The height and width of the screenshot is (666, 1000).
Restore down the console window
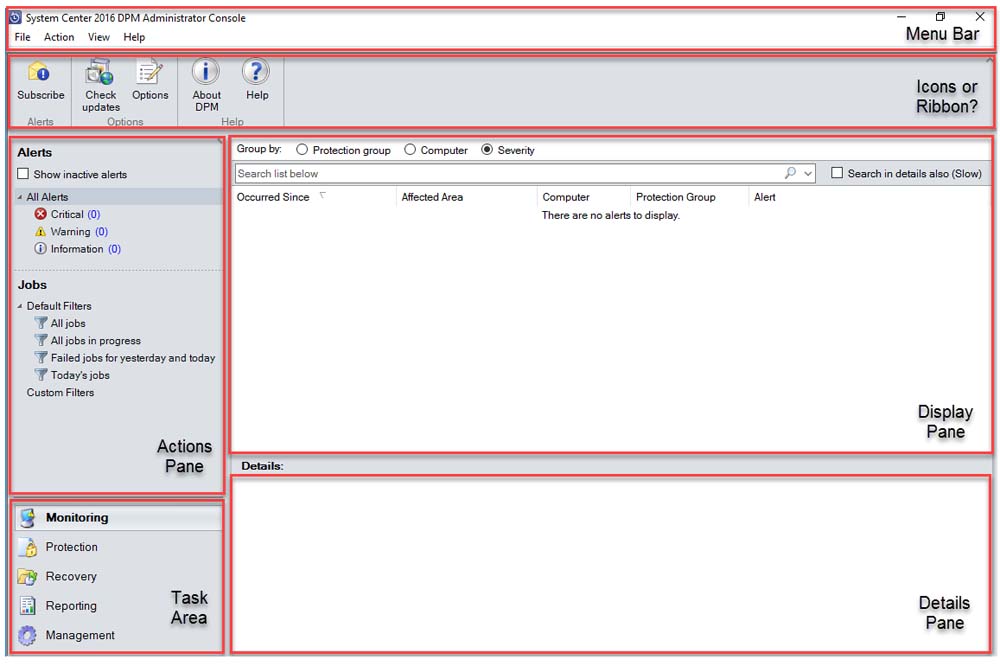[x=940, y=17]
